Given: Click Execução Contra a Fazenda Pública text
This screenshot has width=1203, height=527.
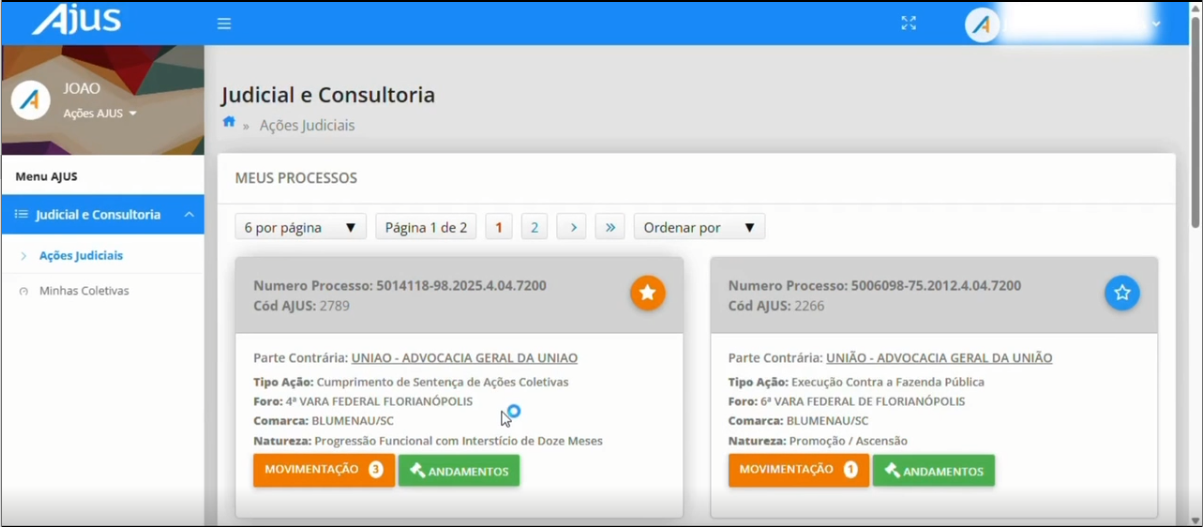Looking at the screenshot, I should 888,382.
